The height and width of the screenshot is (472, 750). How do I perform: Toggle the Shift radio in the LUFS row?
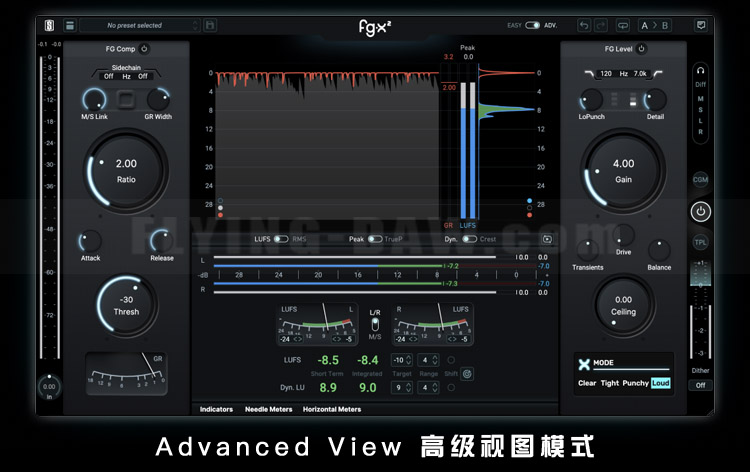[451, 360]
